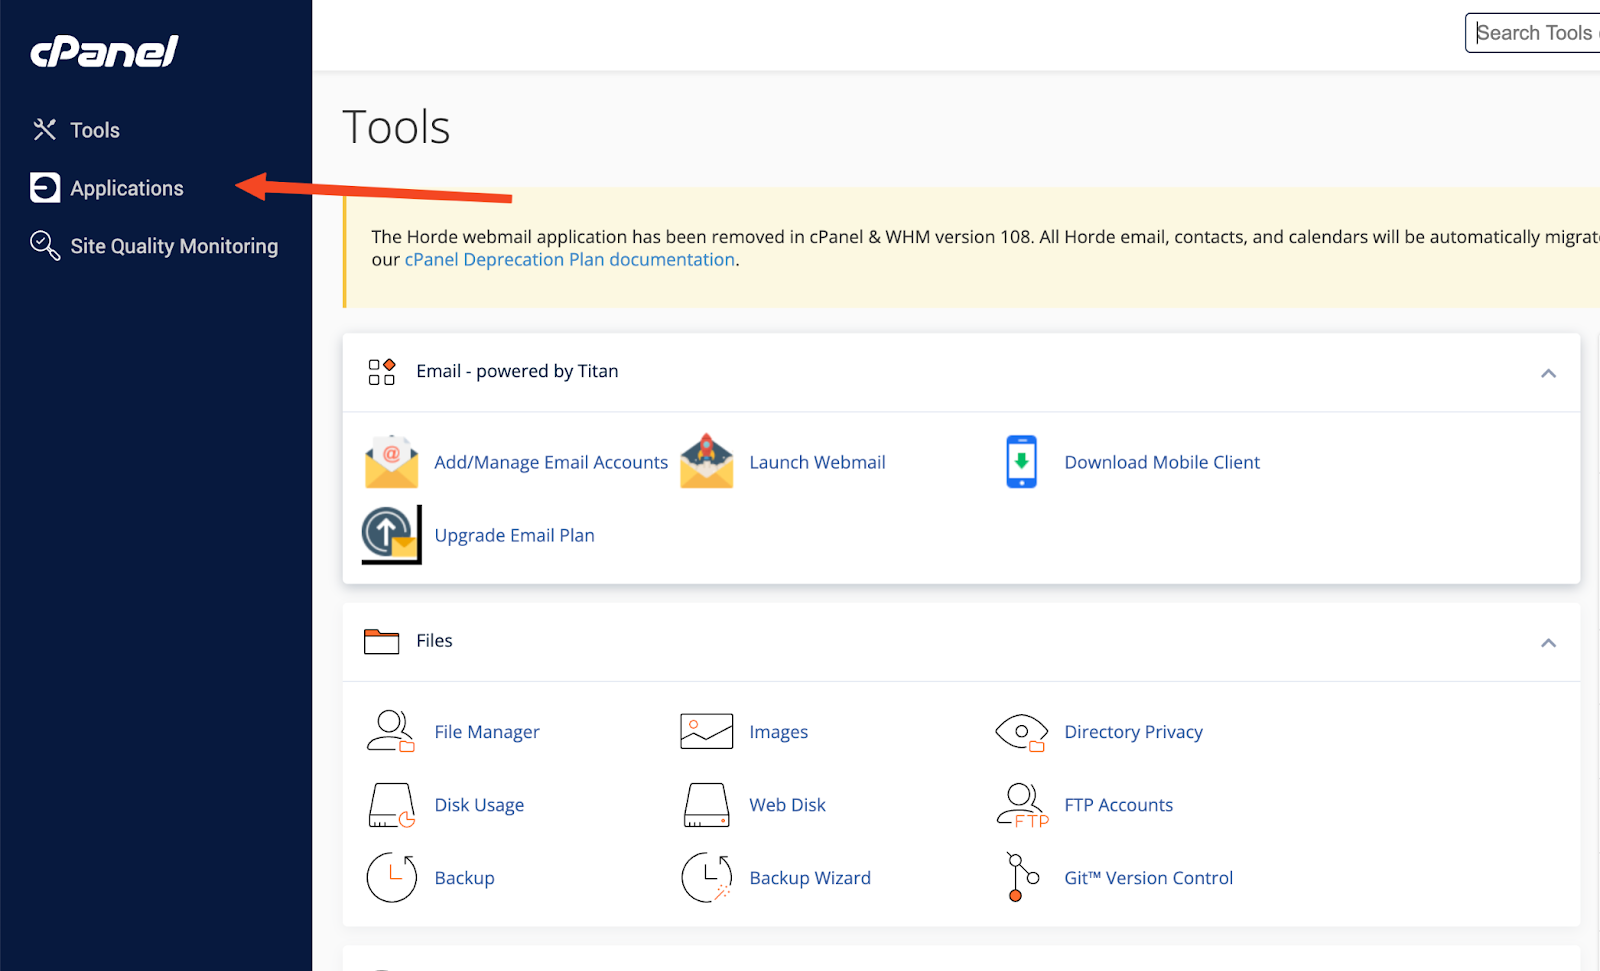Click the Images picture icon
This screenshot has height=971, width=1600.
pyautogui.click(x=707, y=731)
